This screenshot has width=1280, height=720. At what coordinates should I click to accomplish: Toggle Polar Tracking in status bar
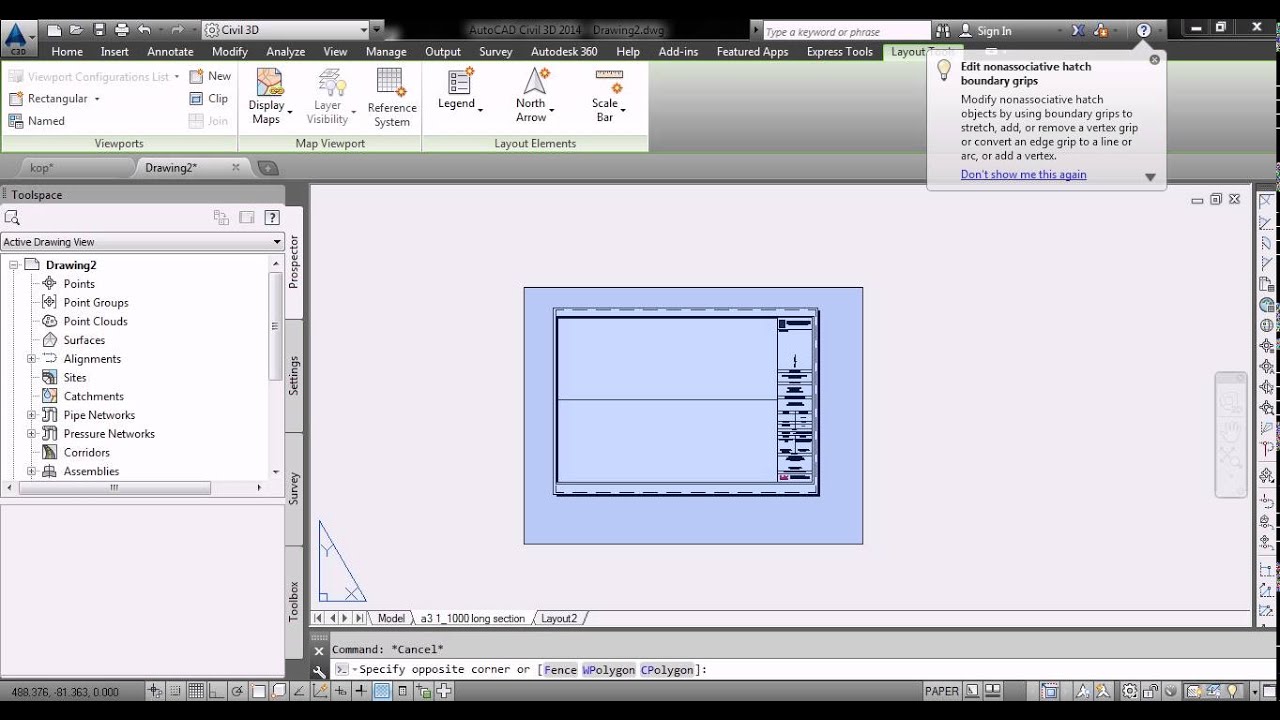click(238, 691)
